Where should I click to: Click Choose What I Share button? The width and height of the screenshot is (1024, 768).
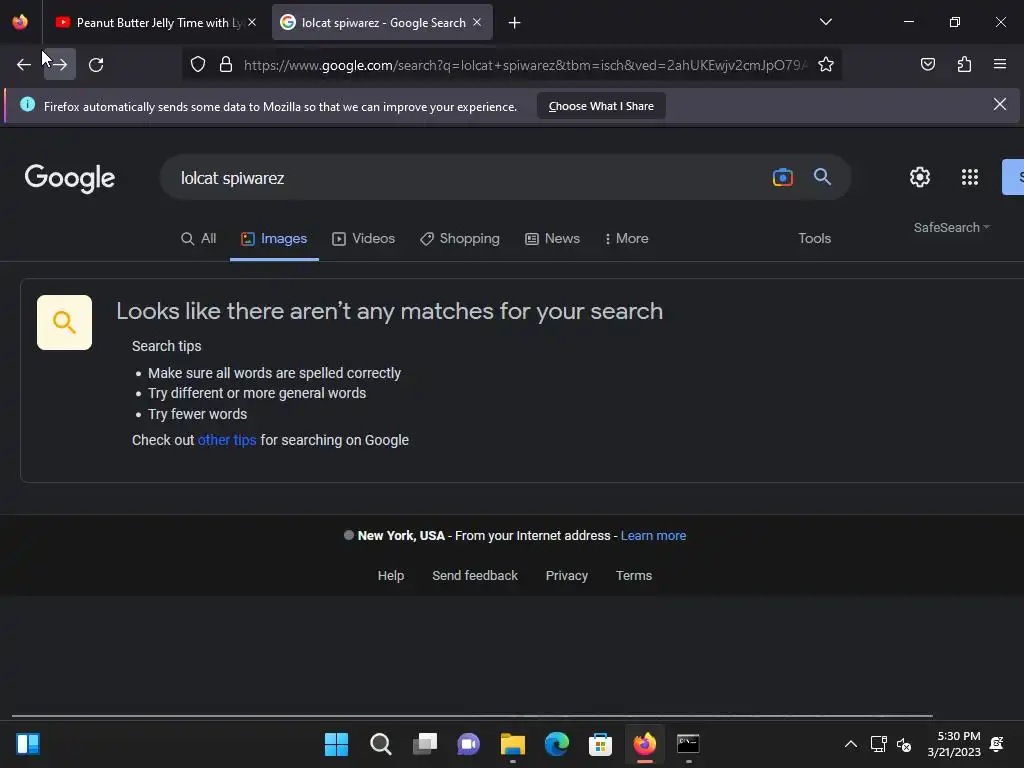click(601, 106)
